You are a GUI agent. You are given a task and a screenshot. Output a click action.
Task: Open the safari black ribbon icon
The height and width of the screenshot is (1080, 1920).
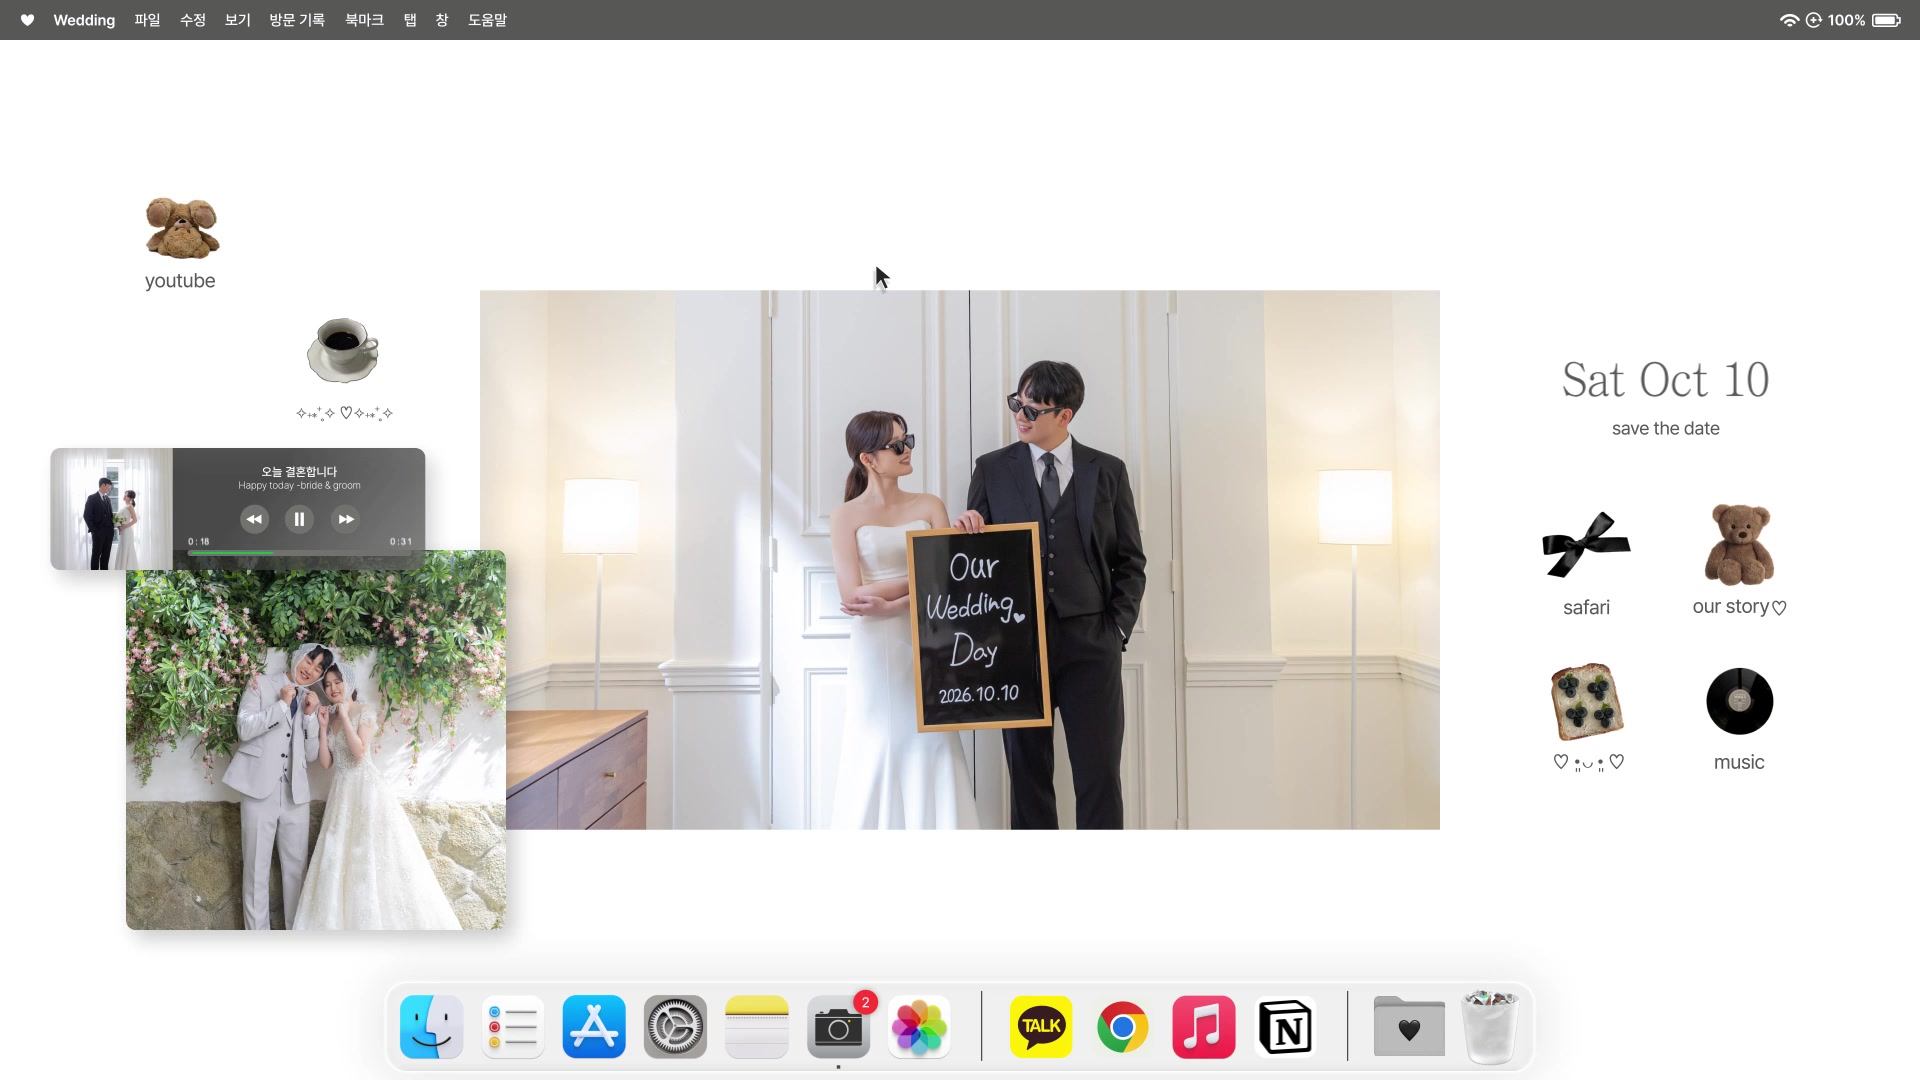pos(1586,545)
